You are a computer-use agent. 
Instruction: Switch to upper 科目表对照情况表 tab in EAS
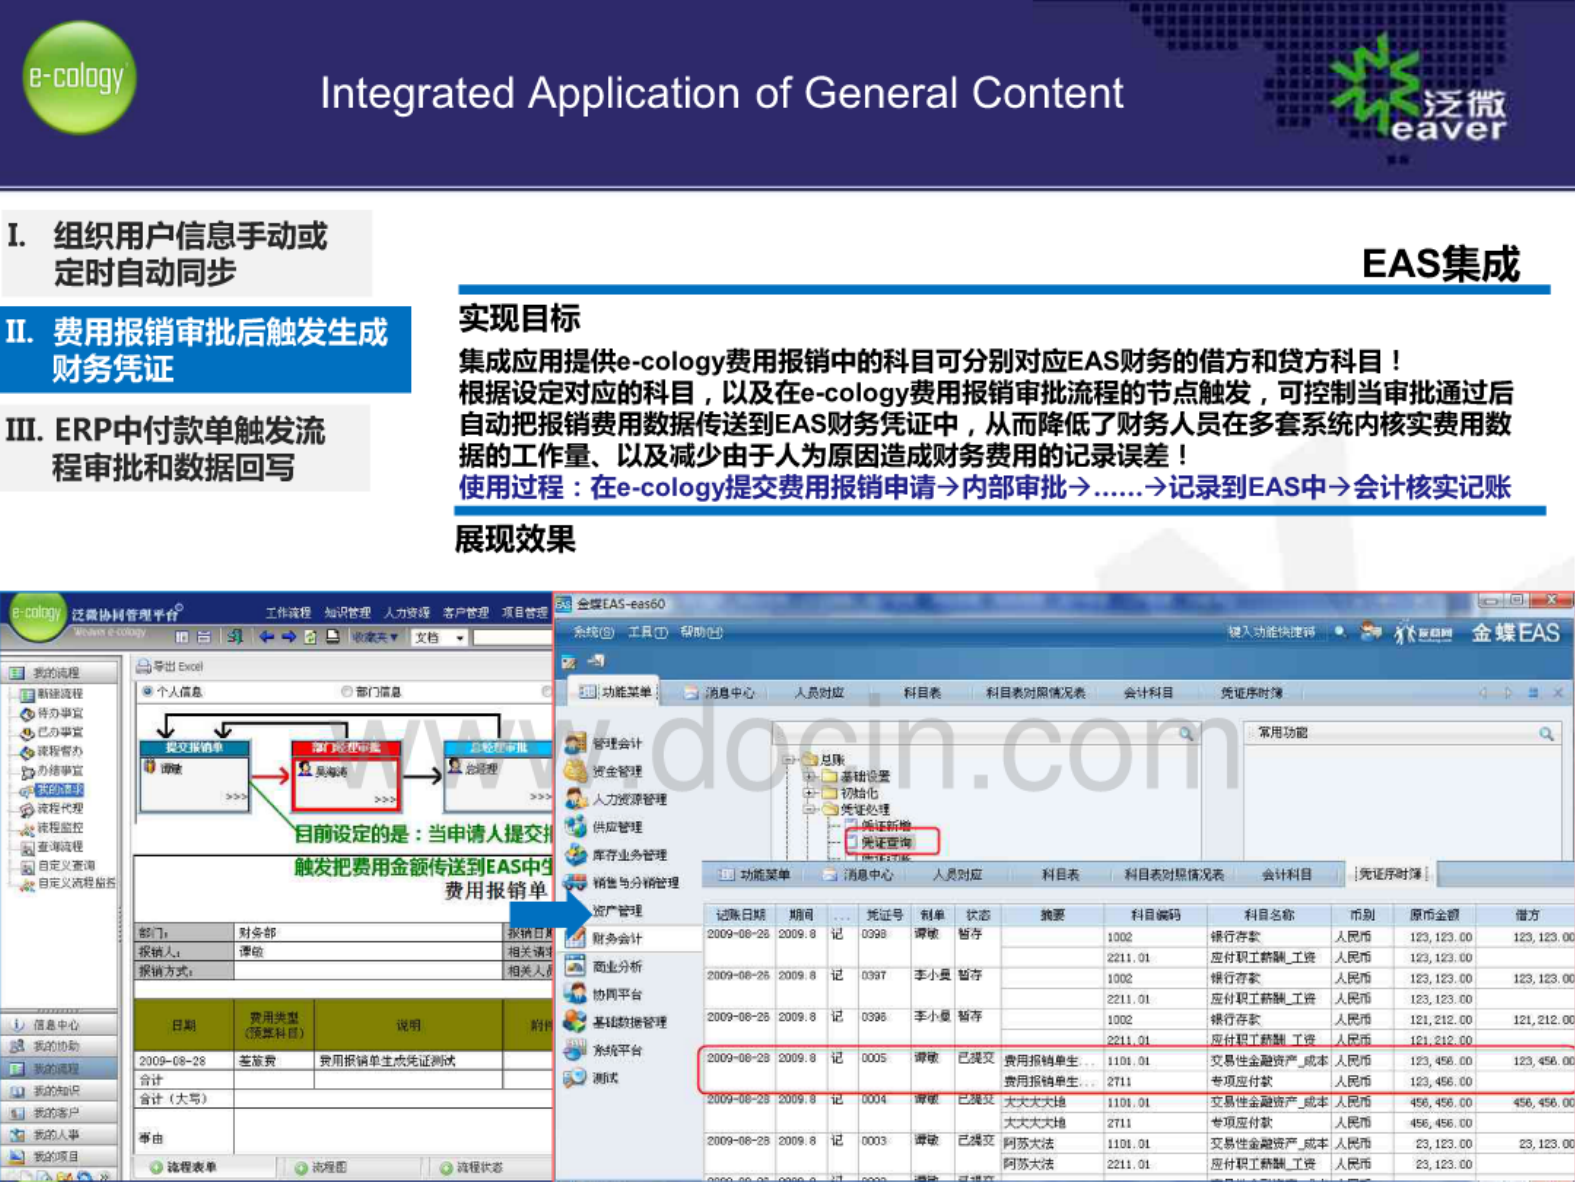click(1035, 693)
